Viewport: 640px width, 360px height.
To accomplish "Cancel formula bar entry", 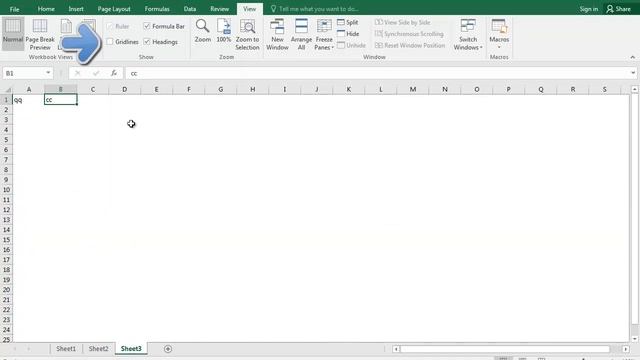I will (77, 73).
